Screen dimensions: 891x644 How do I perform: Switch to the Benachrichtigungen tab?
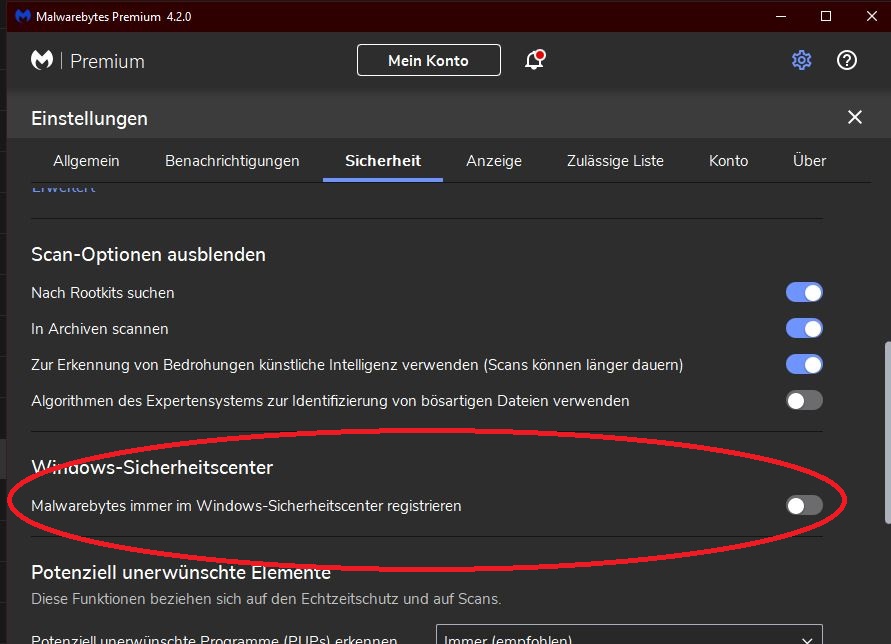click(232, 161)
